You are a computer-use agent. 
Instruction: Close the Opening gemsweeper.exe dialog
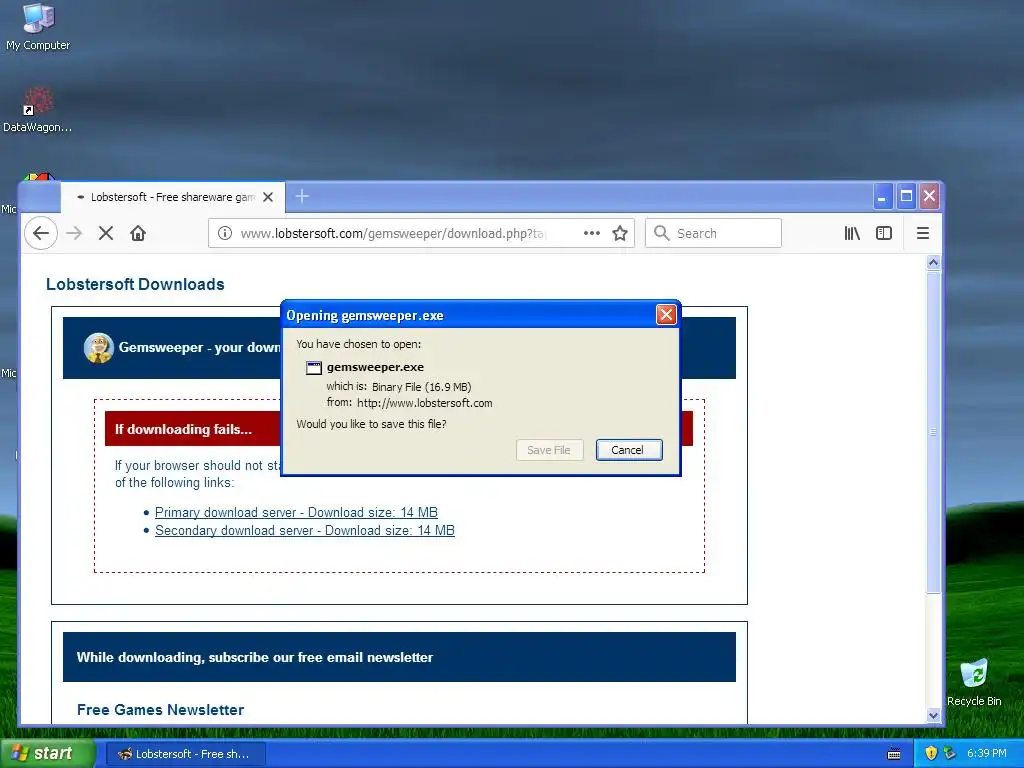click(665, 315)
